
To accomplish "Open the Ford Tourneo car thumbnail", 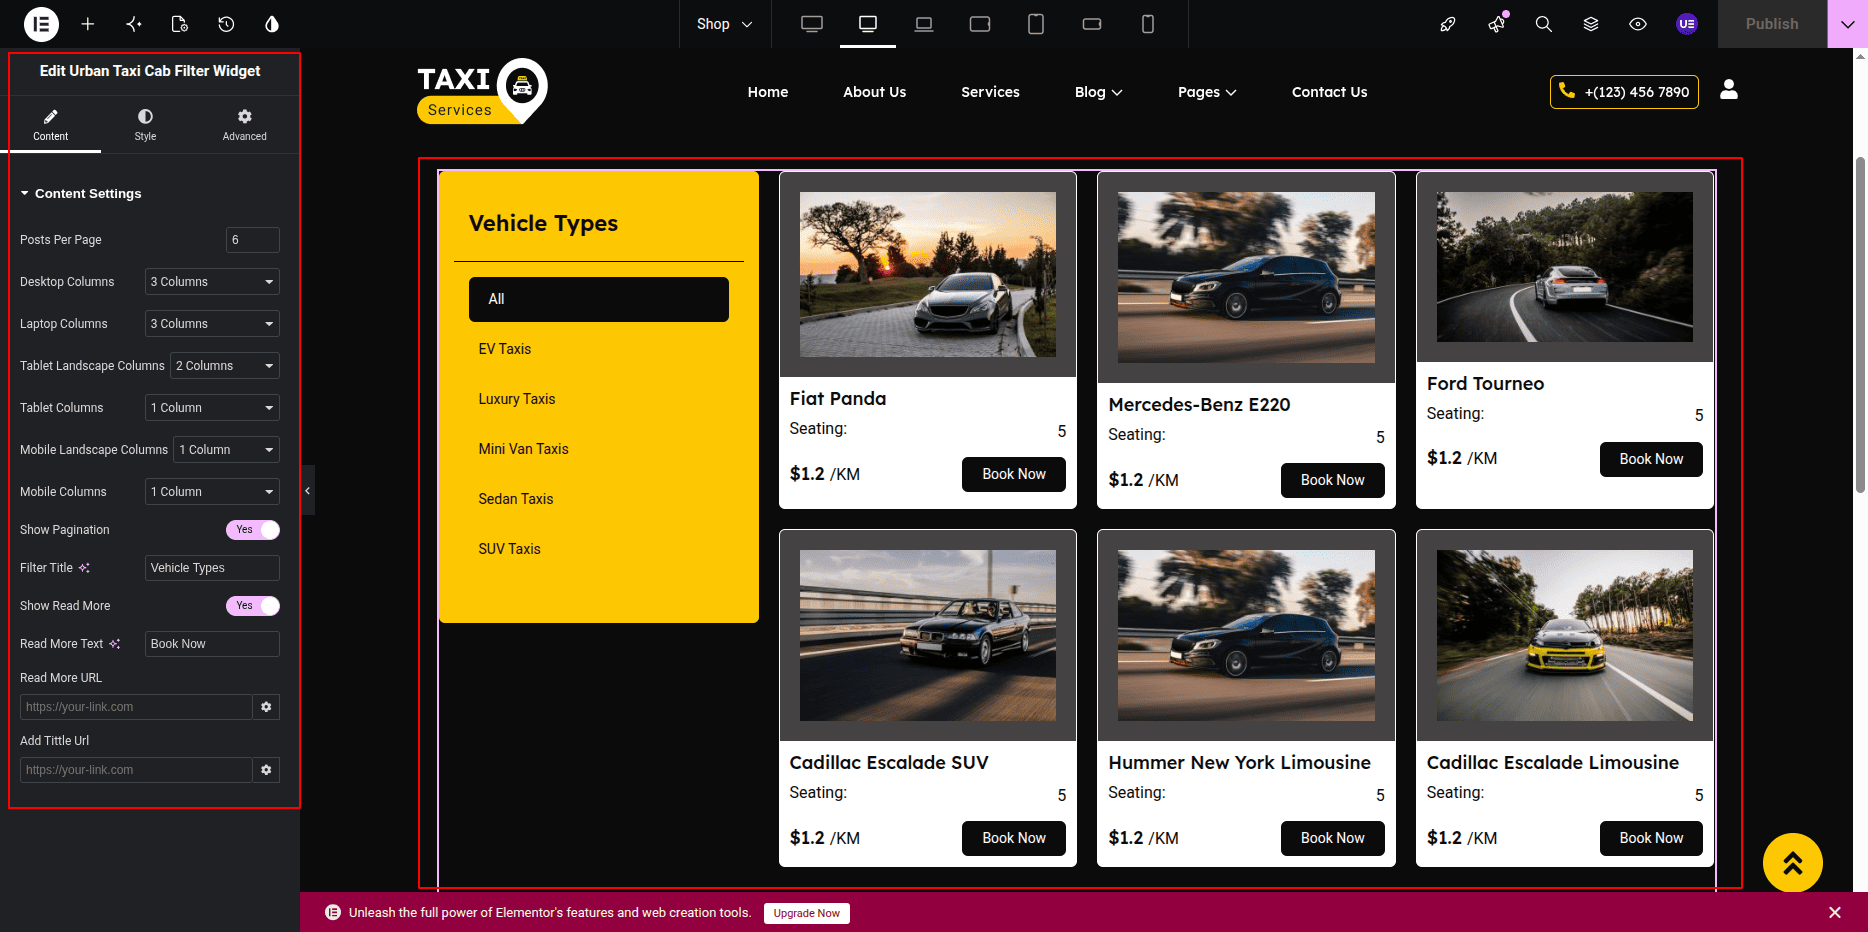I will click(x=1565, y=267).
